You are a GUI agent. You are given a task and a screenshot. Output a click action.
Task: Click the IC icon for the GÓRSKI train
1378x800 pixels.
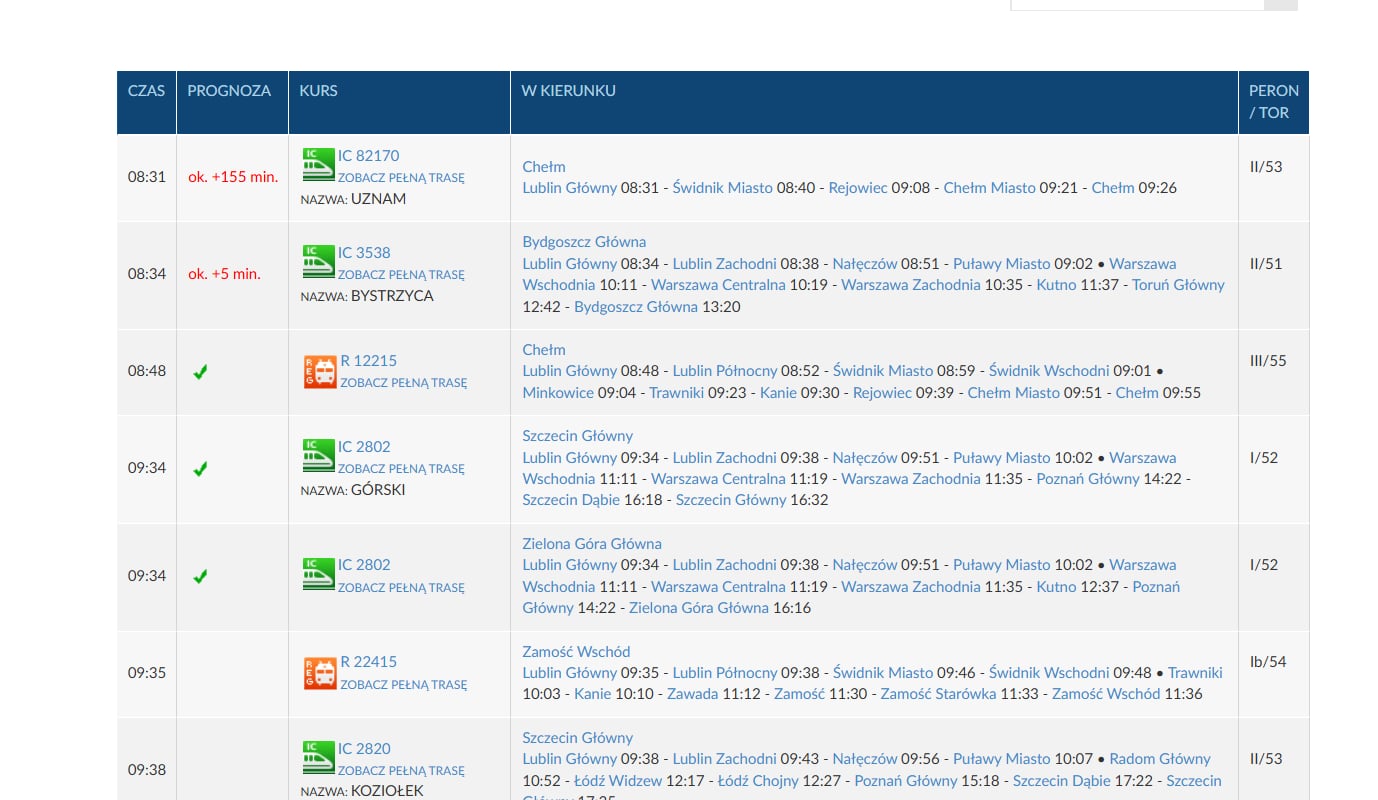coord(318,456)
